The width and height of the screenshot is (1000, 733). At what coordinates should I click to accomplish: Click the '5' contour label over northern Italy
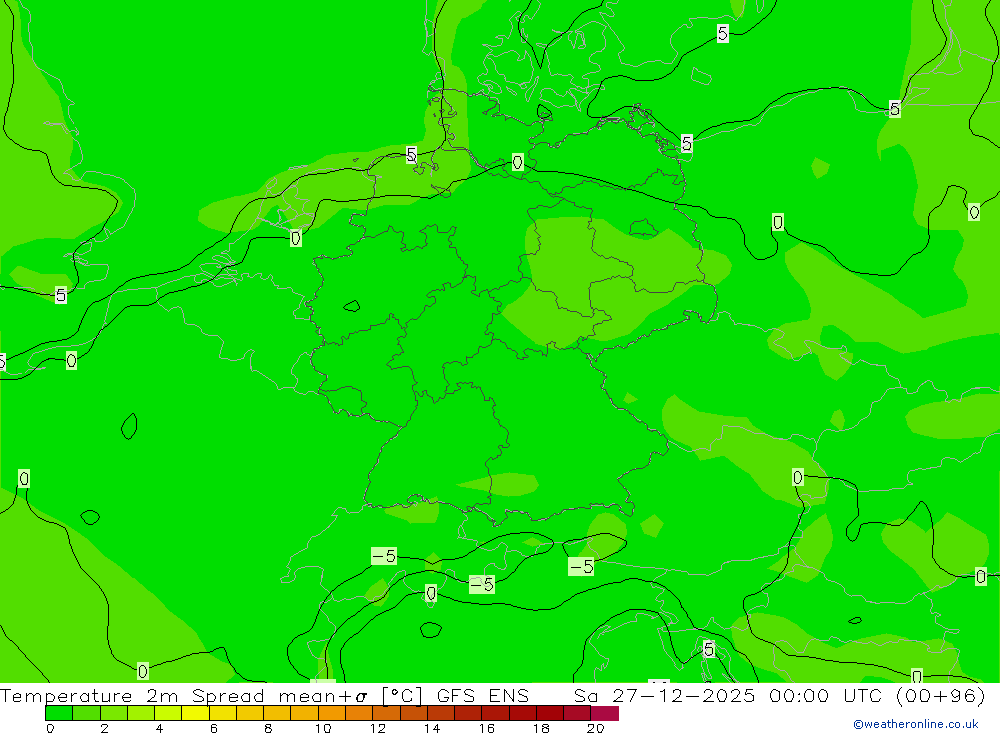(709, 649)
